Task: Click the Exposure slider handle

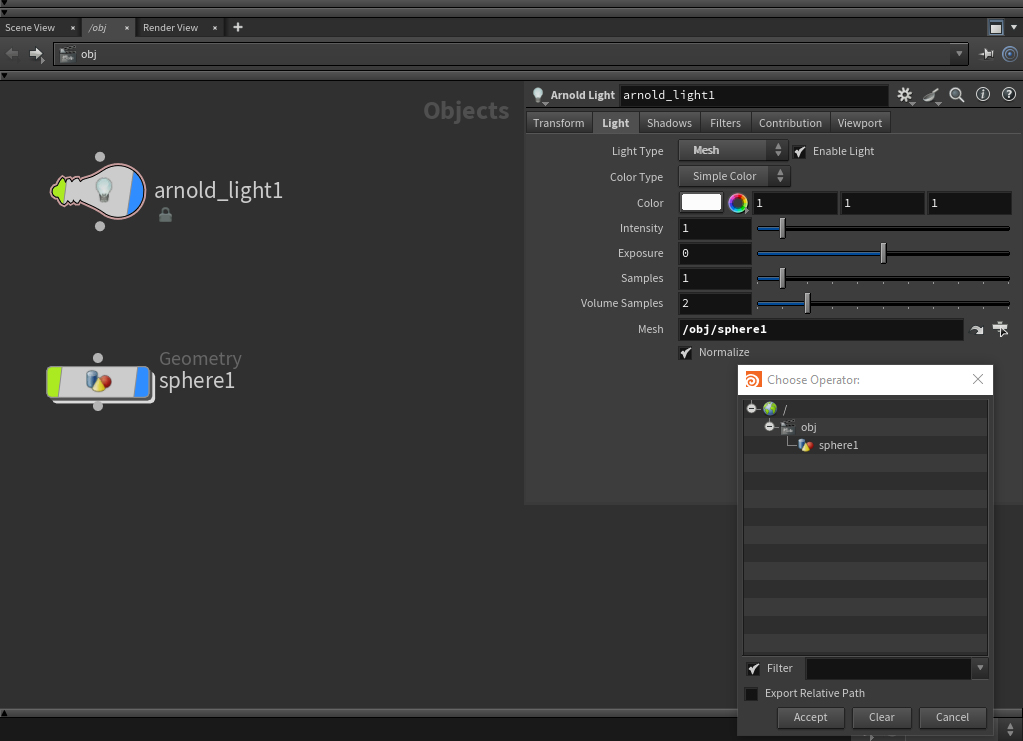Action: click(x=883, y=253)
